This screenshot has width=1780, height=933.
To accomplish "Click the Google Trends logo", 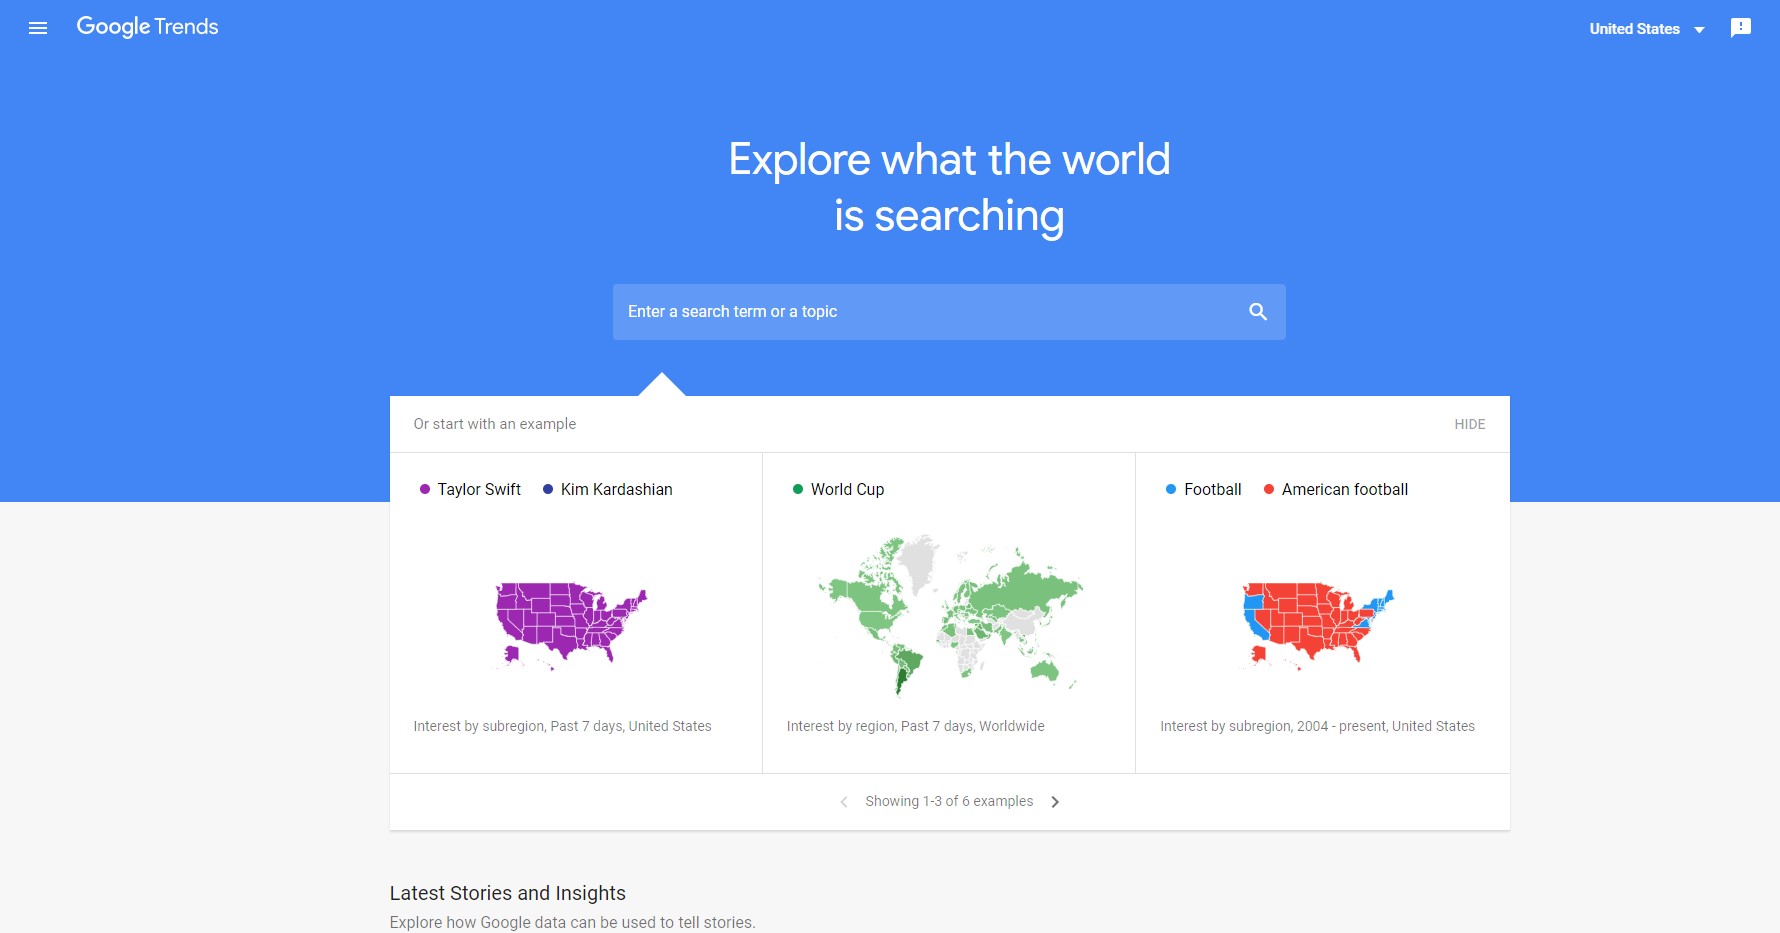I will pos(147,27).
